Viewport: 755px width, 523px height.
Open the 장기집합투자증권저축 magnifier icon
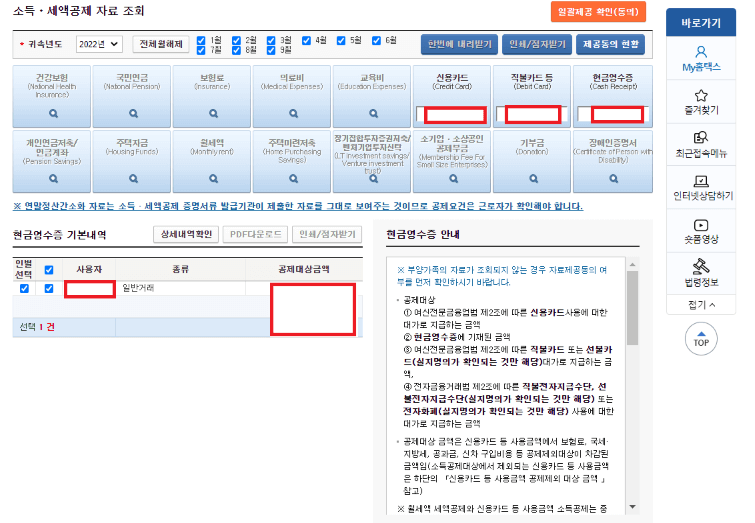pyautogui.click(x=373, y=179)
